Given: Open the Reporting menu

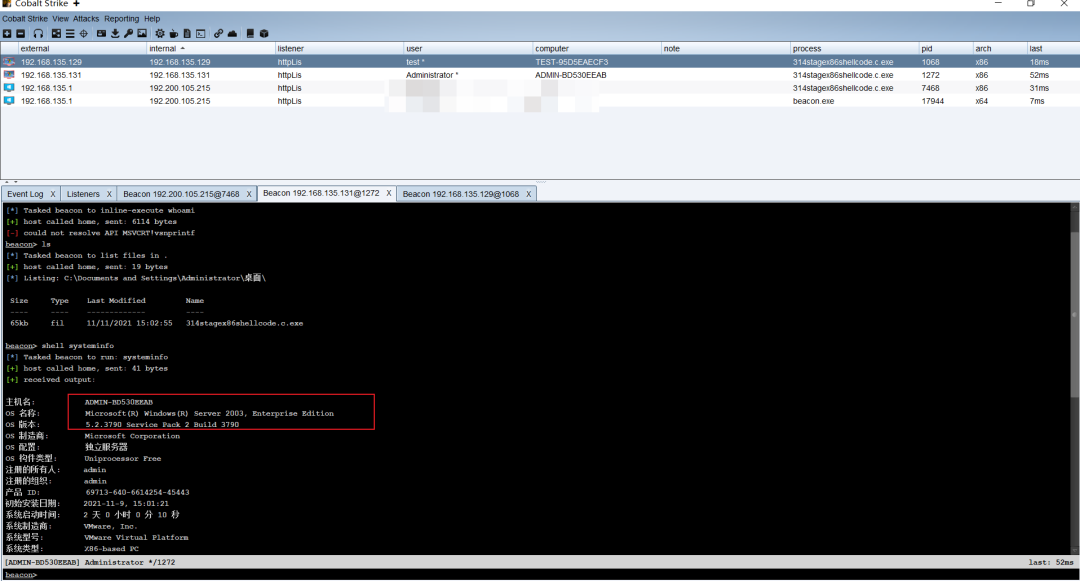Looking at the screenshot, I should [x=121, y=19].
